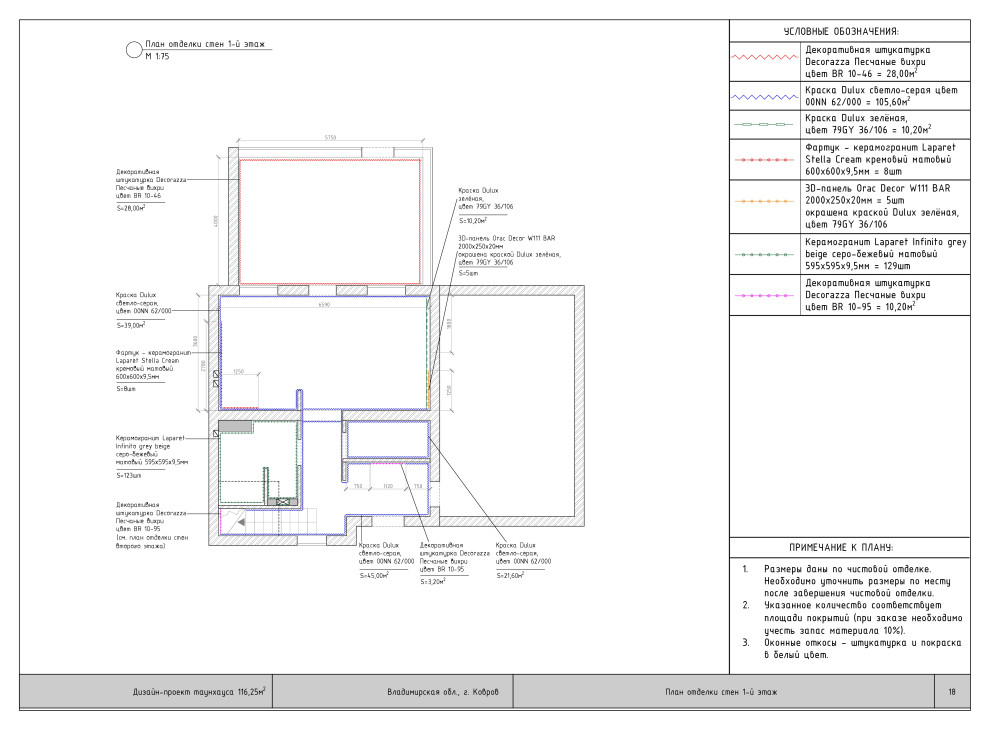Click the red zigzag Decorazza BR 10-46 legend sample
Viewport: 990px width, 730px height.
766,59
